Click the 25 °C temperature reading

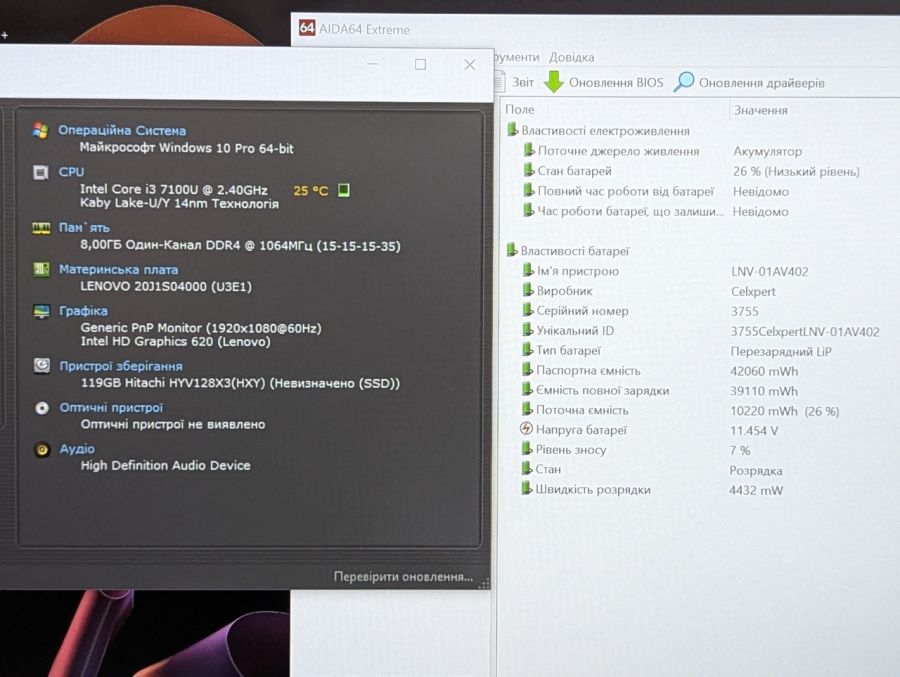[311, 191]
